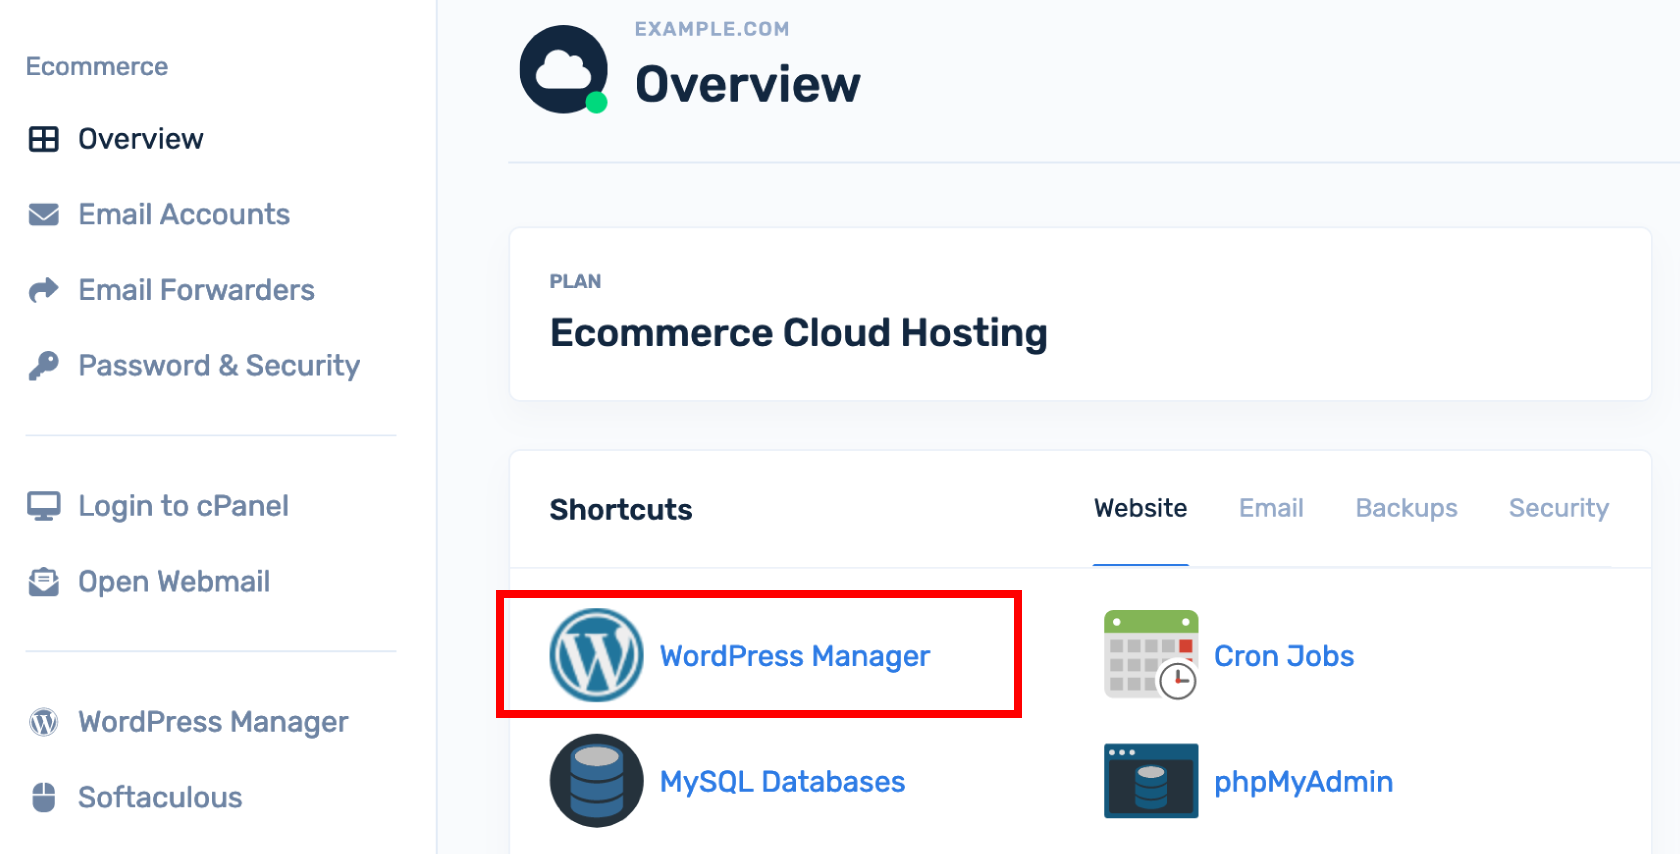Open the phpMyAdmin shortcut link
Screen dimensions: 1680x854
(1304, 782)
